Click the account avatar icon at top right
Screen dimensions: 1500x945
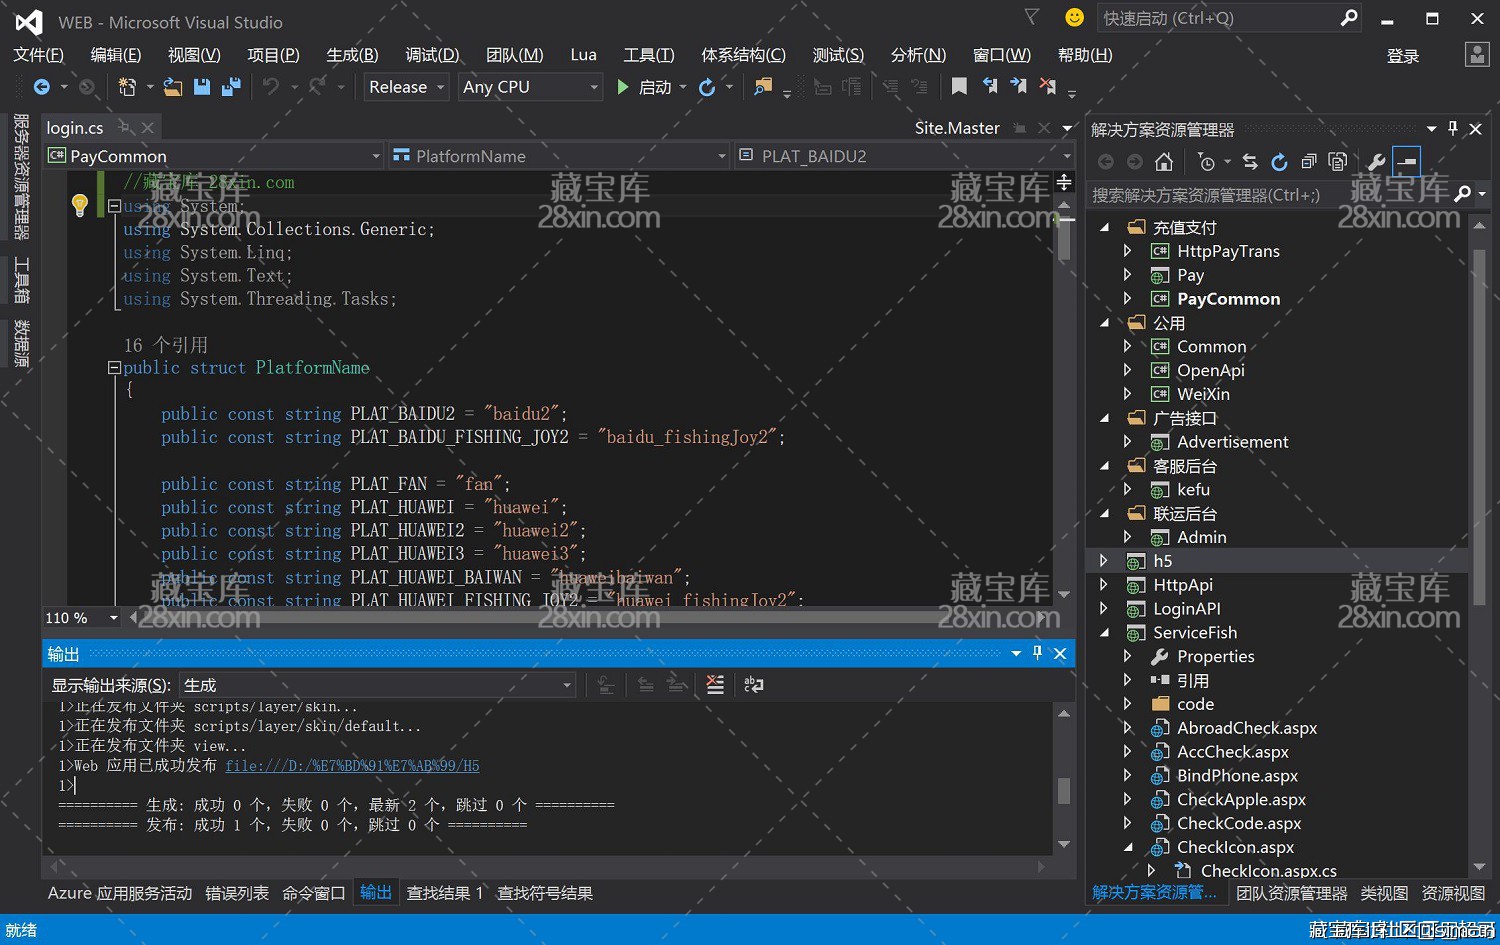1477,55
